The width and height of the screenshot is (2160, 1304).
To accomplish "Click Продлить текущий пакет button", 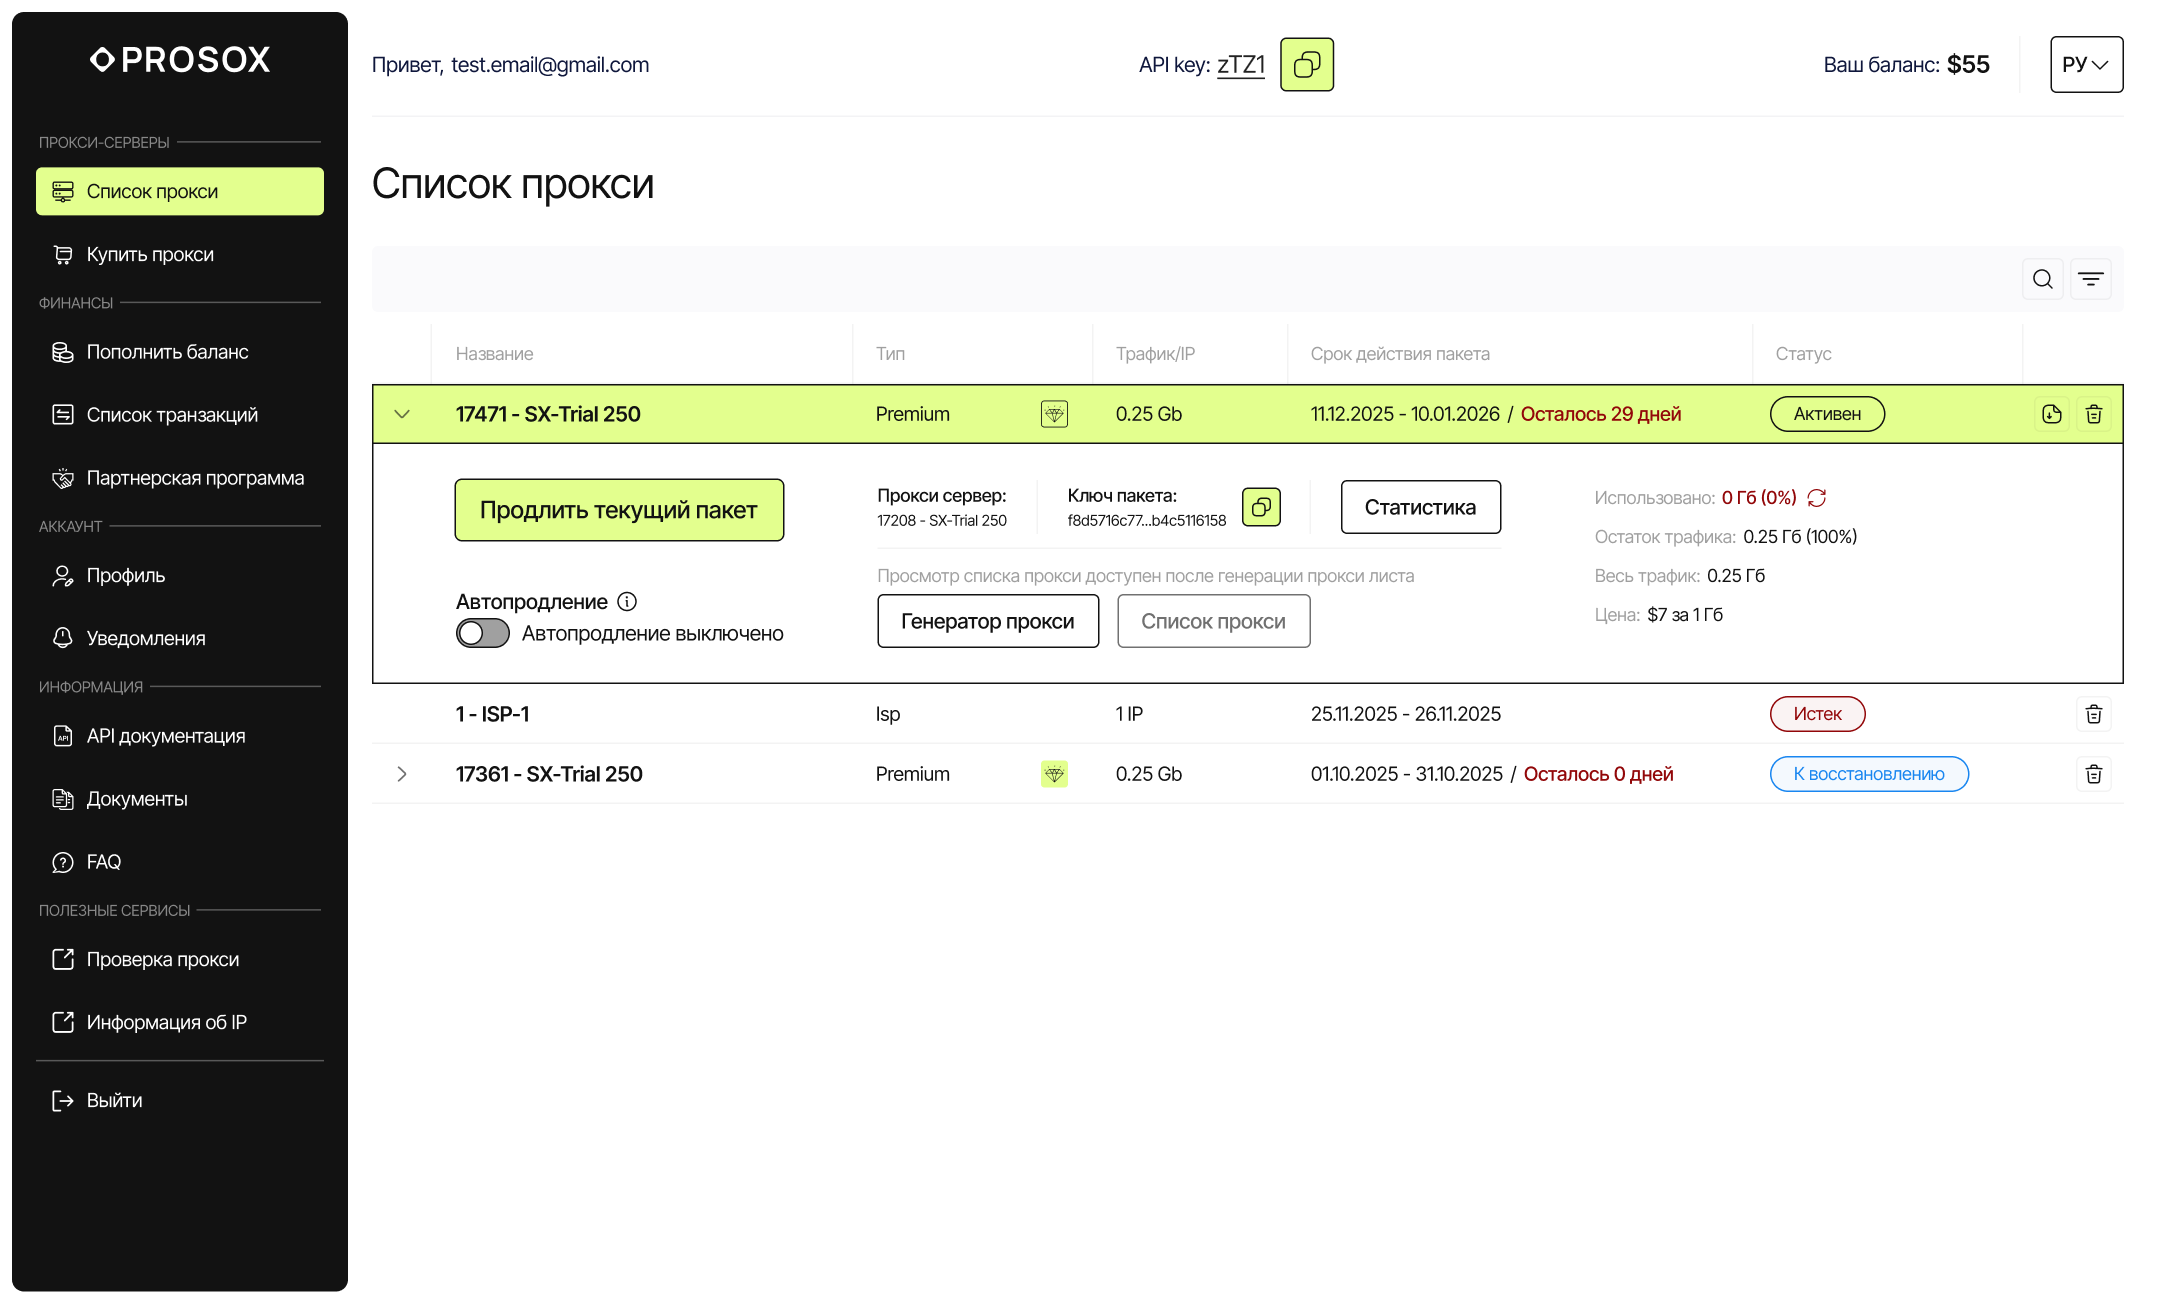I will click(x=619, y=510).
